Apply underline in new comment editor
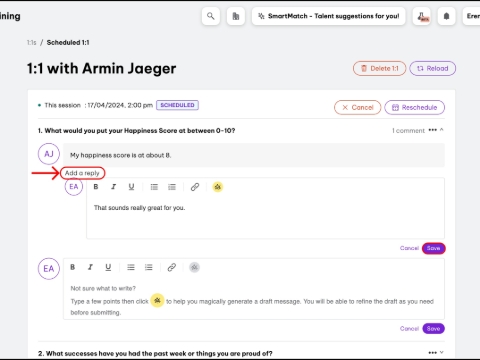Viewport: 480px width, 360px height. click(x=108, y=267)
